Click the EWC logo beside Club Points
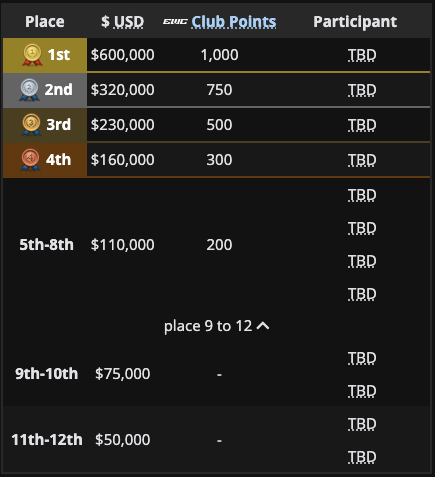Viewport: 435px width, 477px height. 175,22
